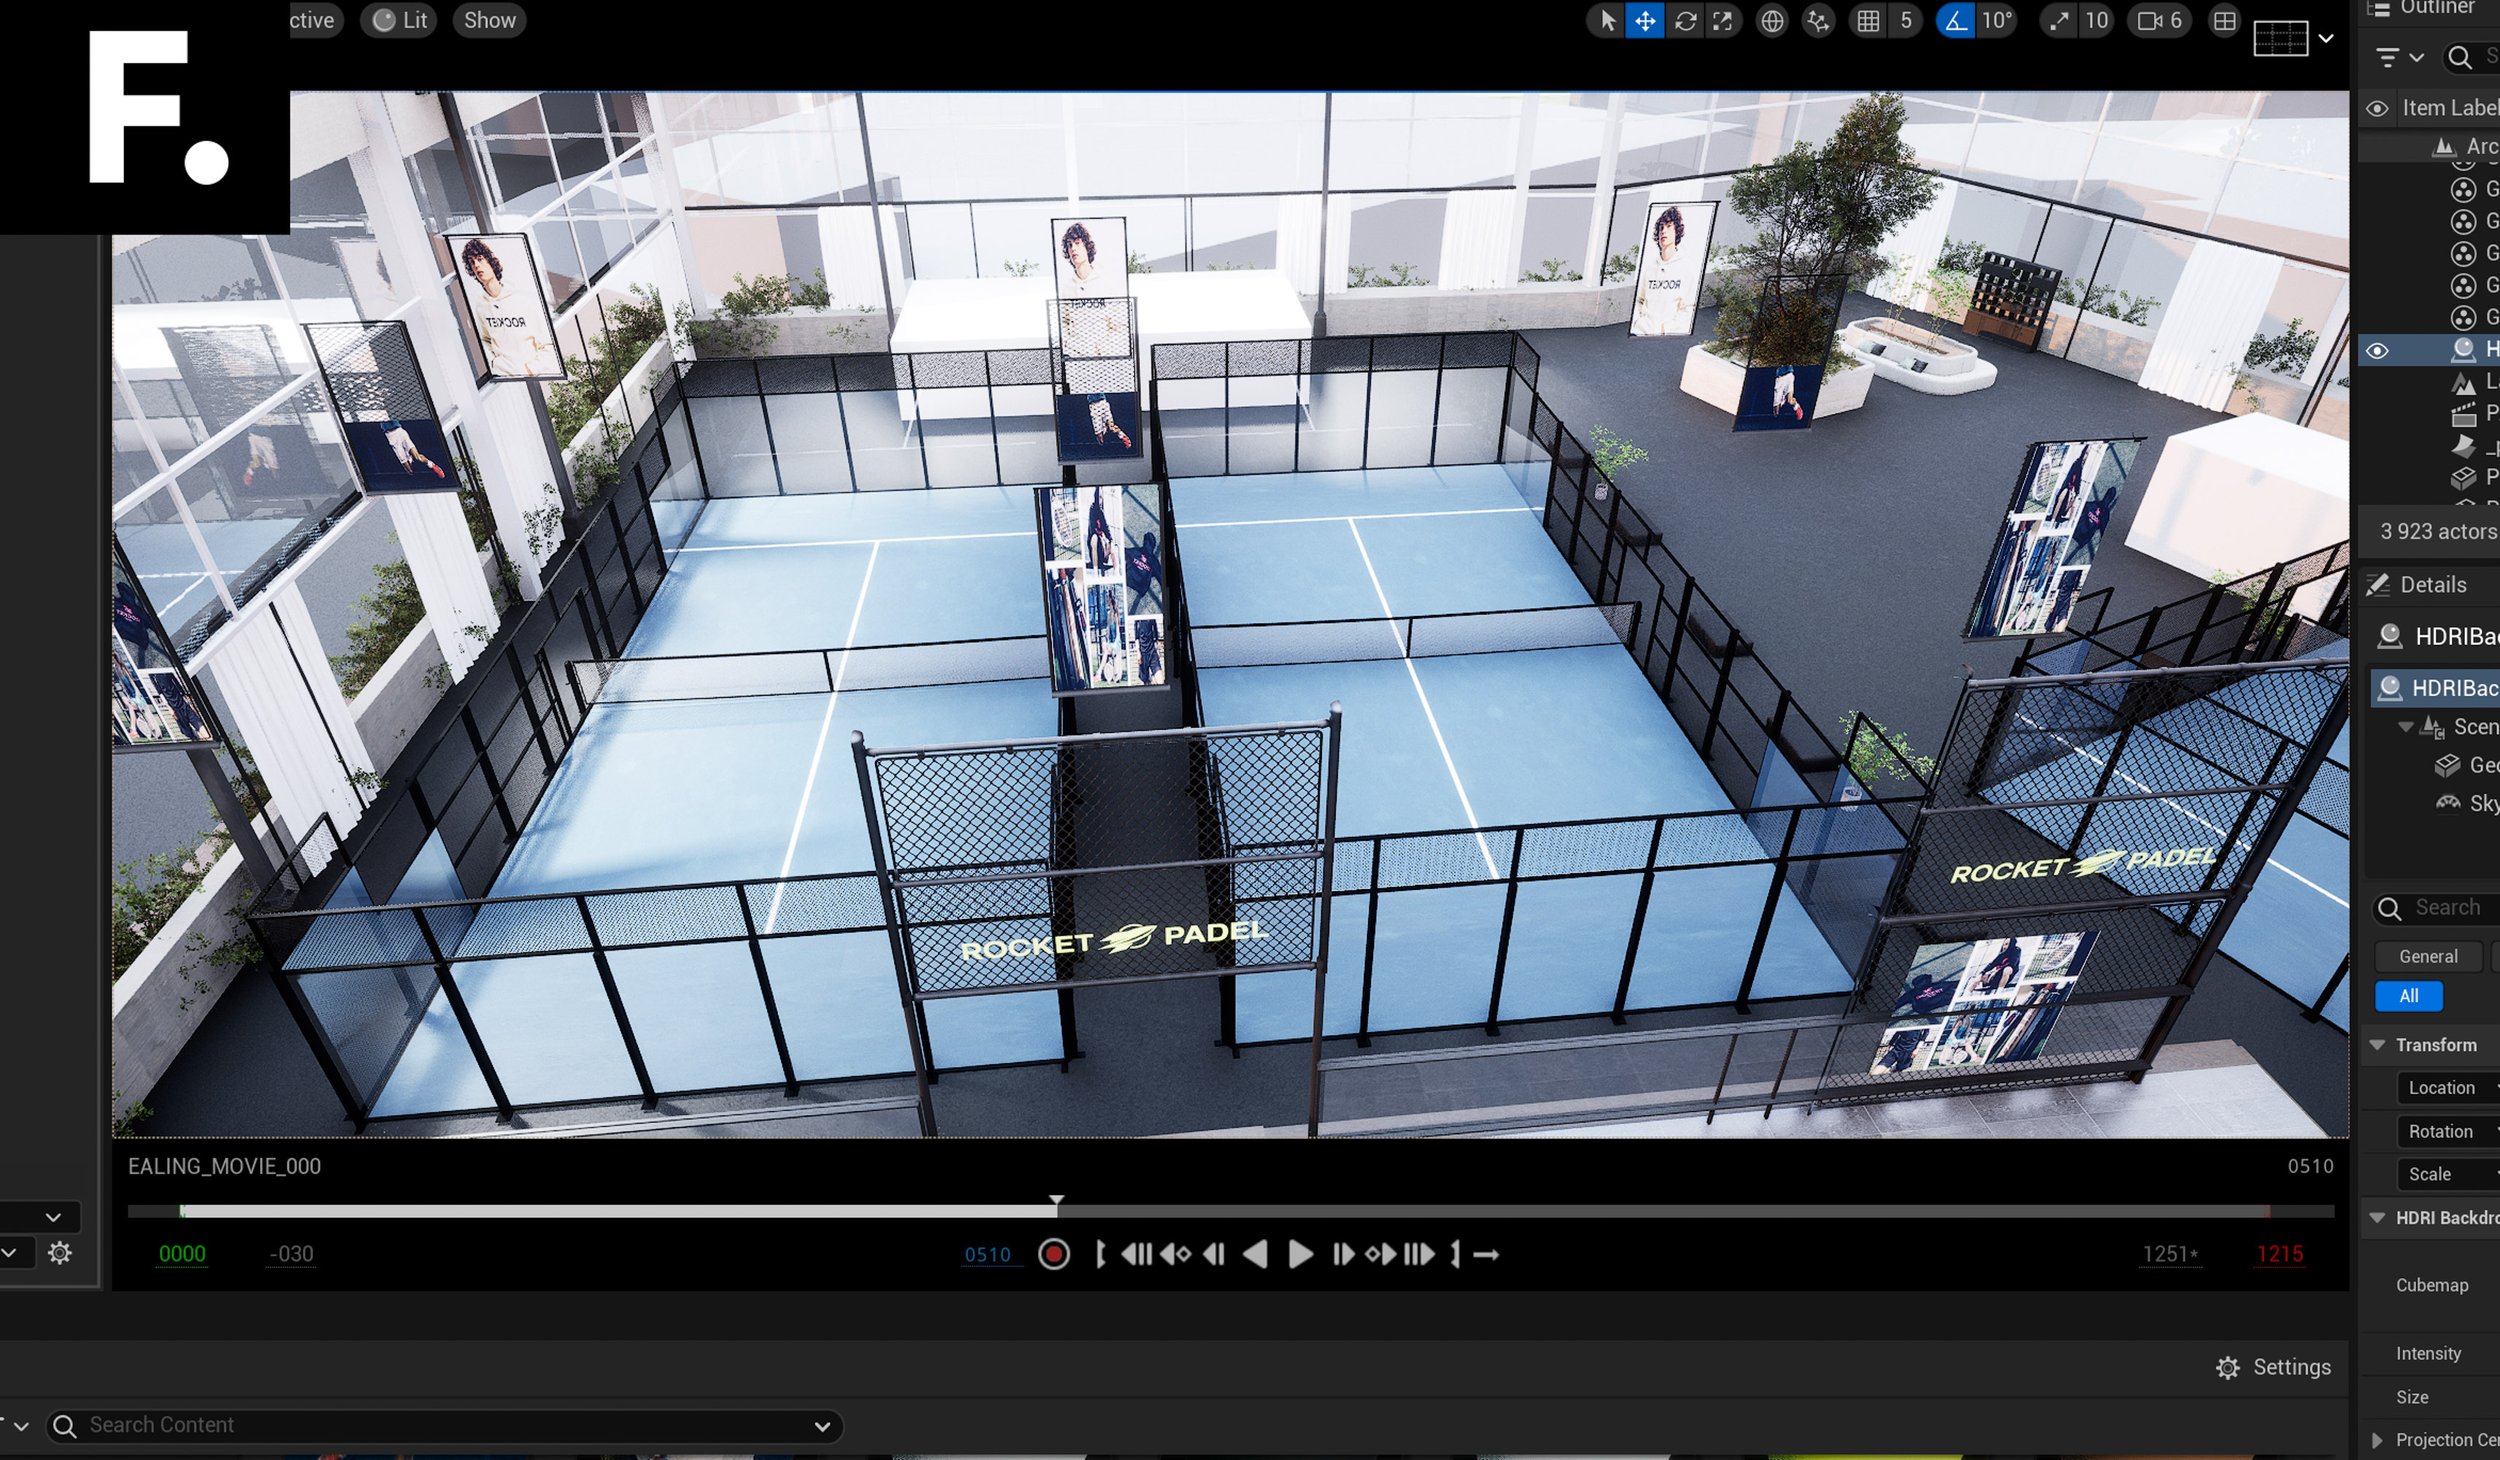The image size is (2500, 1460).
Task: Edit green start frame 0000 value
Action: [182, 1254]
